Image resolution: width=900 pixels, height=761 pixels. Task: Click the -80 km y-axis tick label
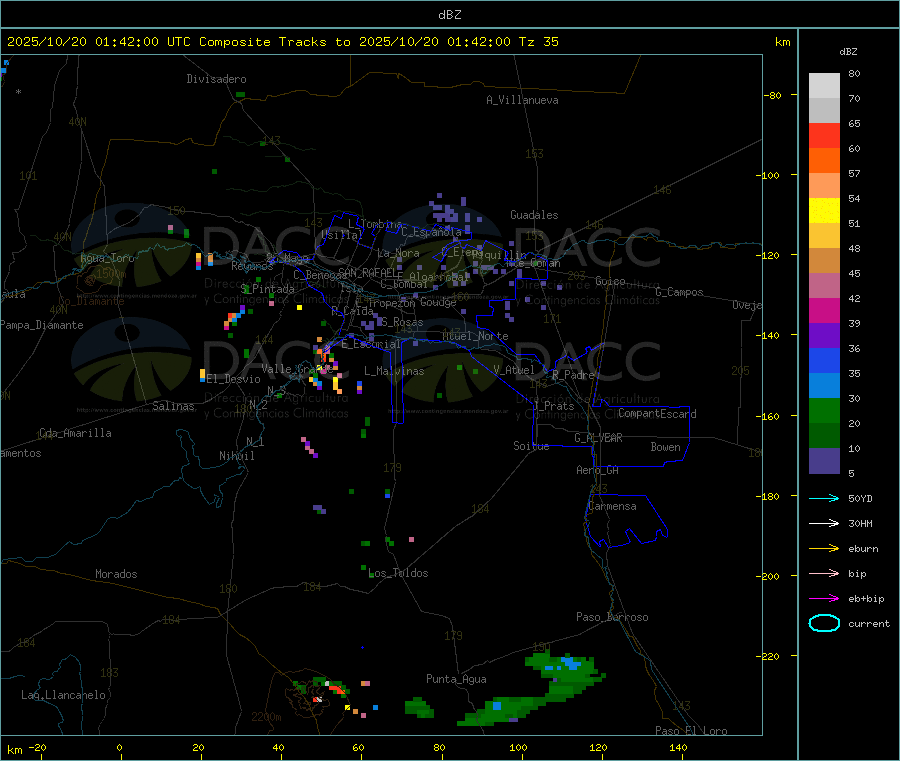click(772, 95)
